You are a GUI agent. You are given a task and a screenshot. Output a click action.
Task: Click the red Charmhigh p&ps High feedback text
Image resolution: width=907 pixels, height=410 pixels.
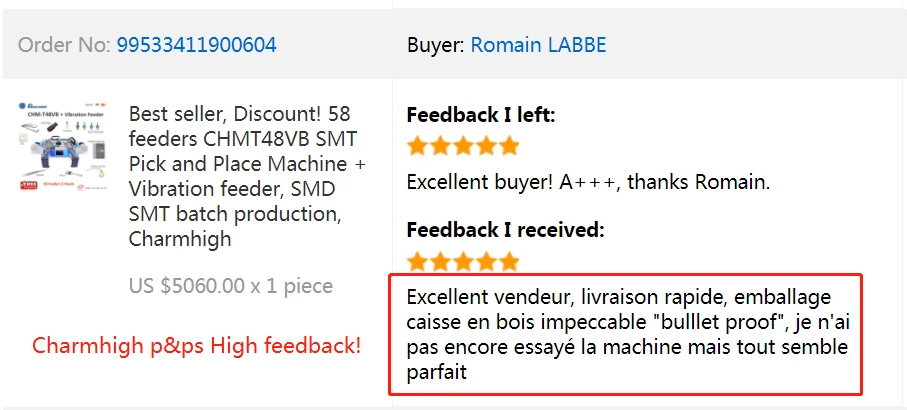point(197,346)
